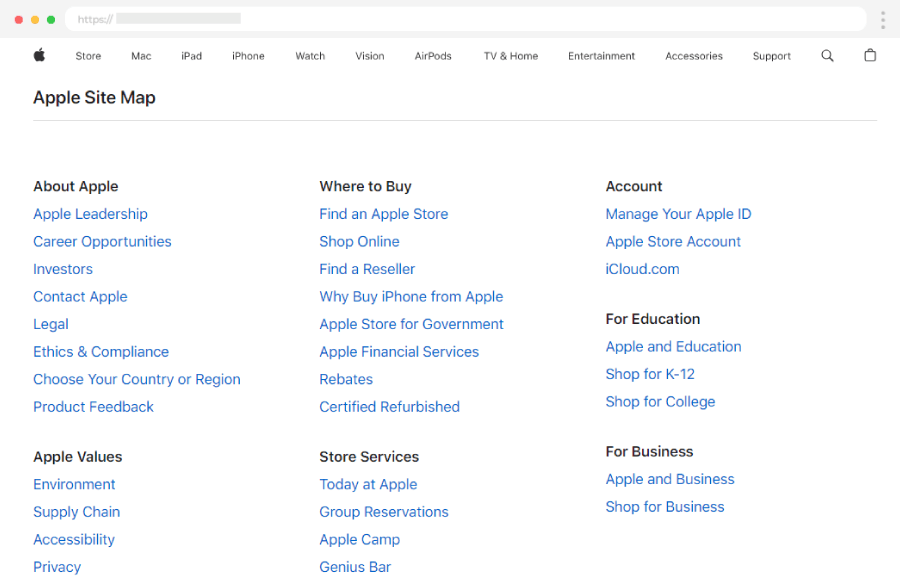900x585 pixels.
Task: Open the Store menu in navigation
Action: coord(88,56)
